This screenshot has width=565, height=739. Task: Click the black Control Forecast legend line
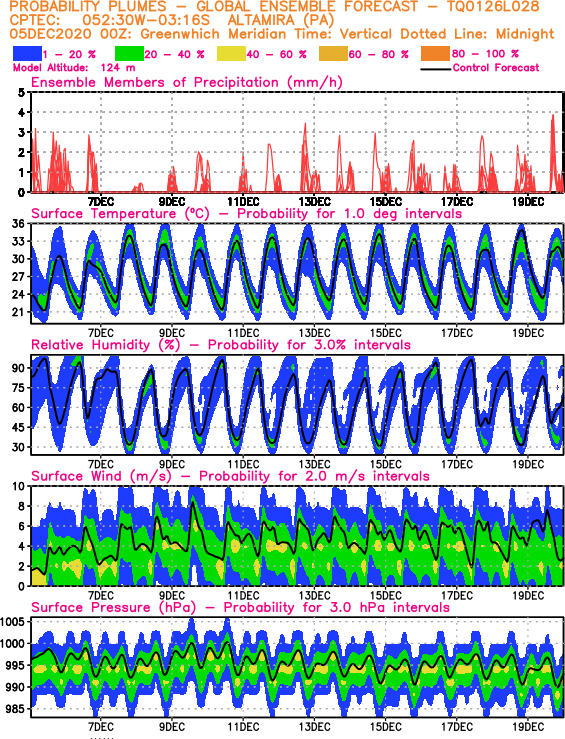pyautogui.click(x=435, y=69)
